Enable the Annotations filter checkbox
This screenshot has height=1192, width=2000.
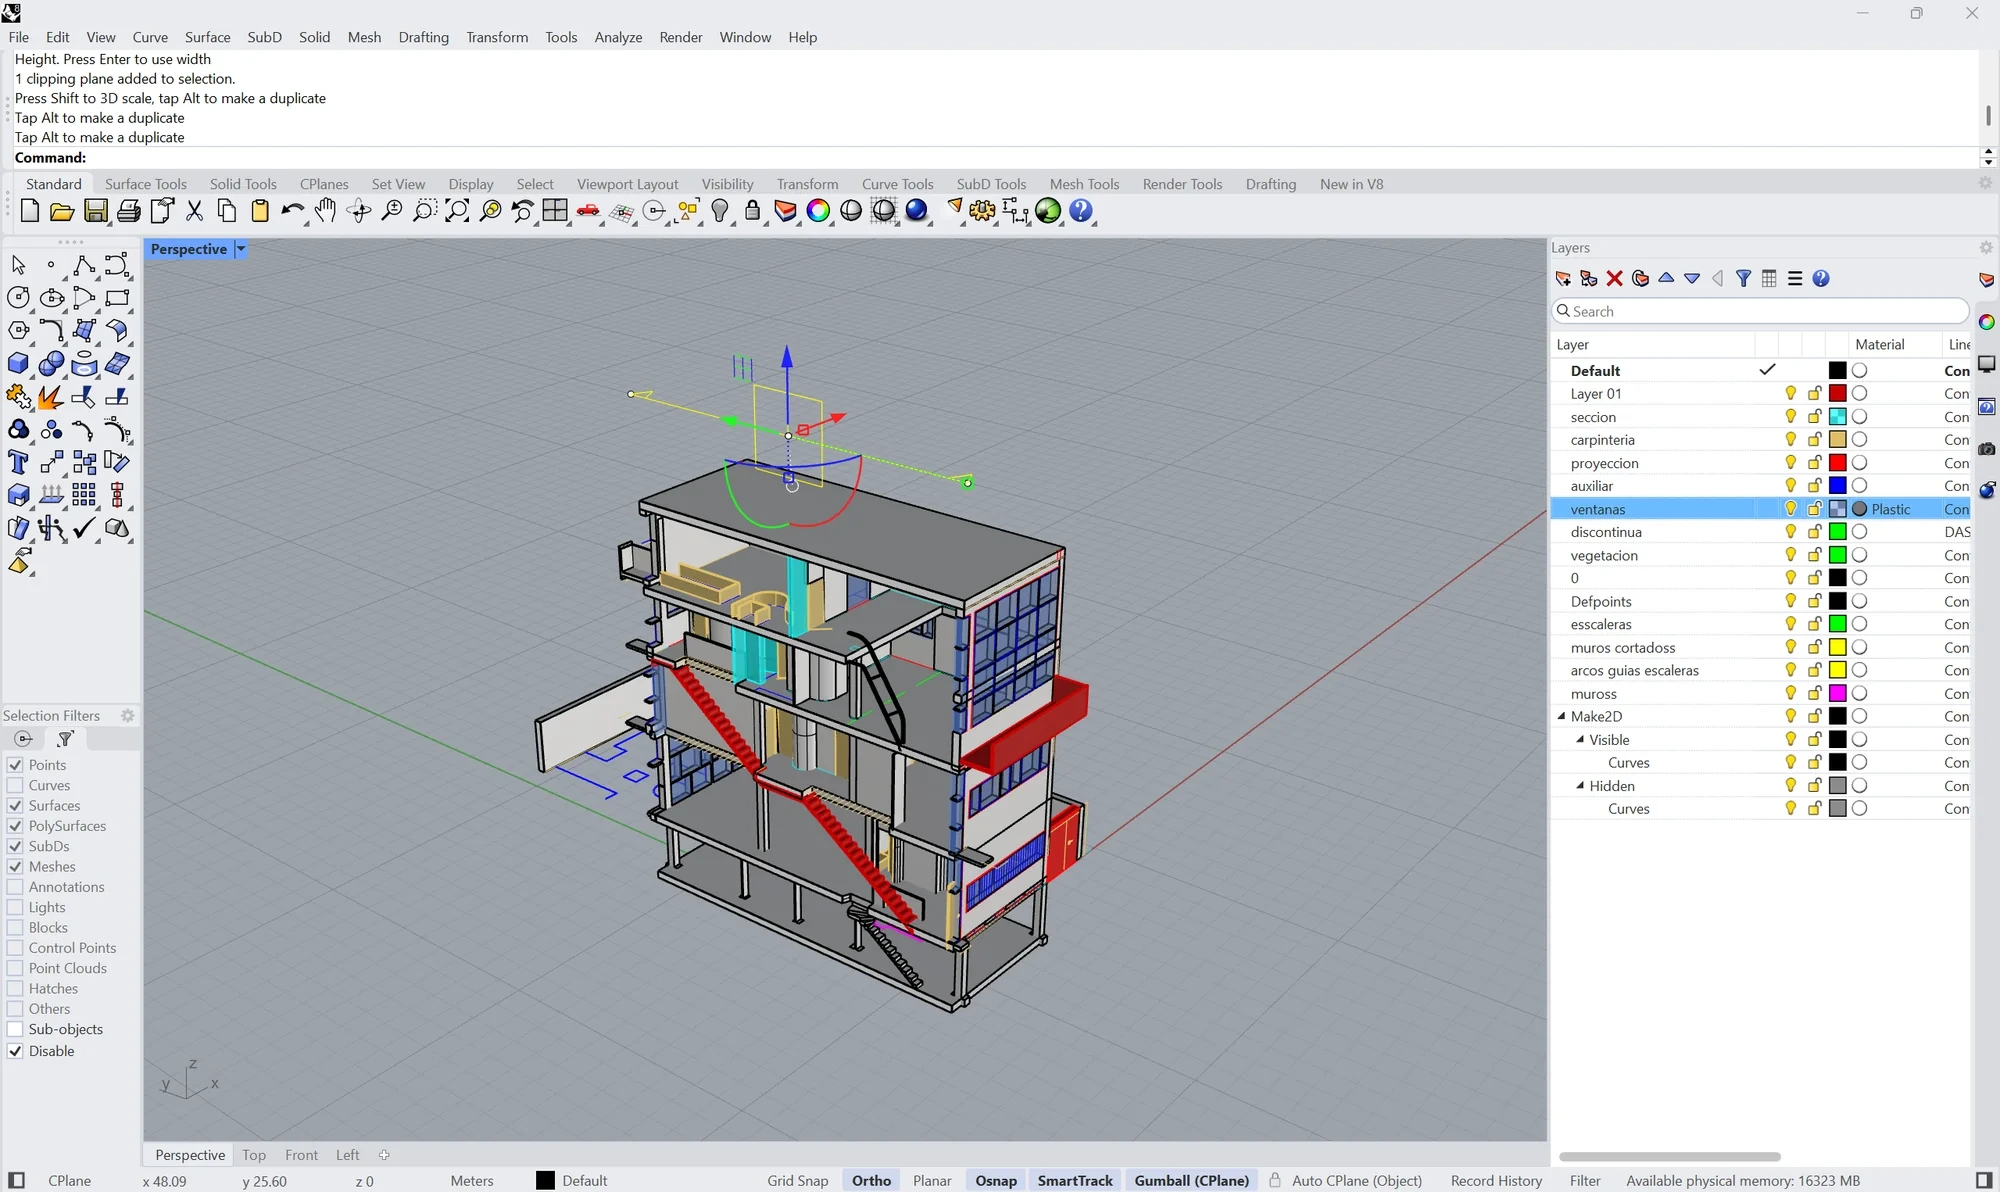coord(15,887)
